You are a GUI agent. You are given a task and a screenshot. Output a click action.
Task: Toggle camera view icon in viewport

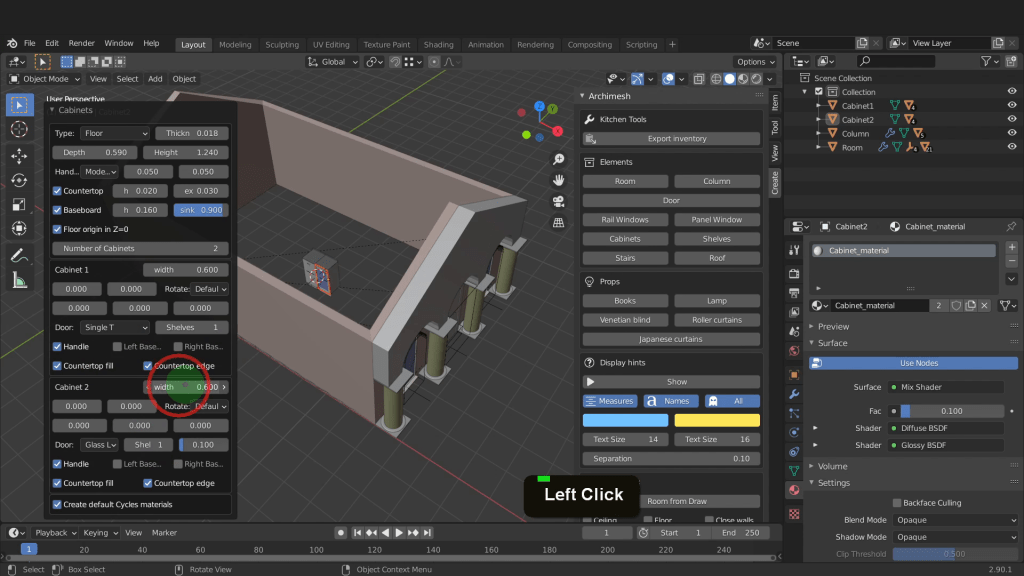[x=559, y=201]
